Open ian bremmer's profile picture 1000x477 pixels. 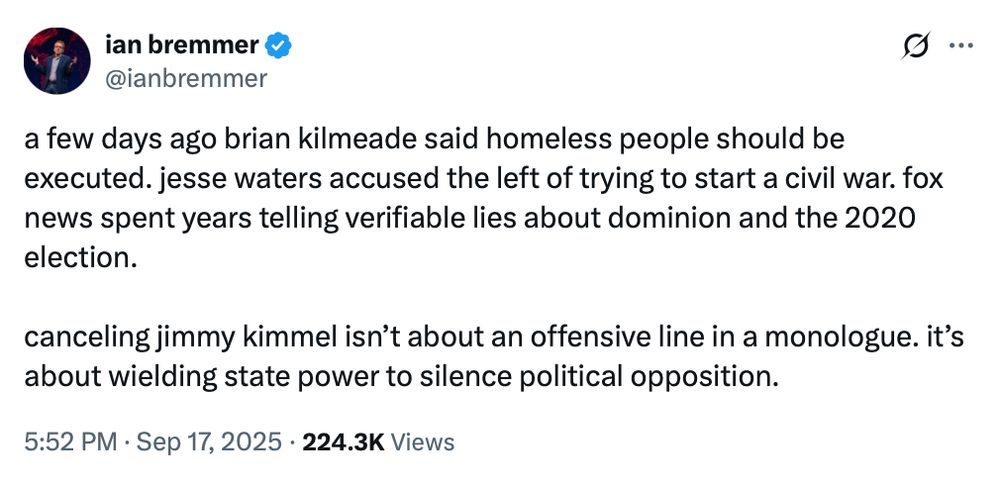point(58,61)
